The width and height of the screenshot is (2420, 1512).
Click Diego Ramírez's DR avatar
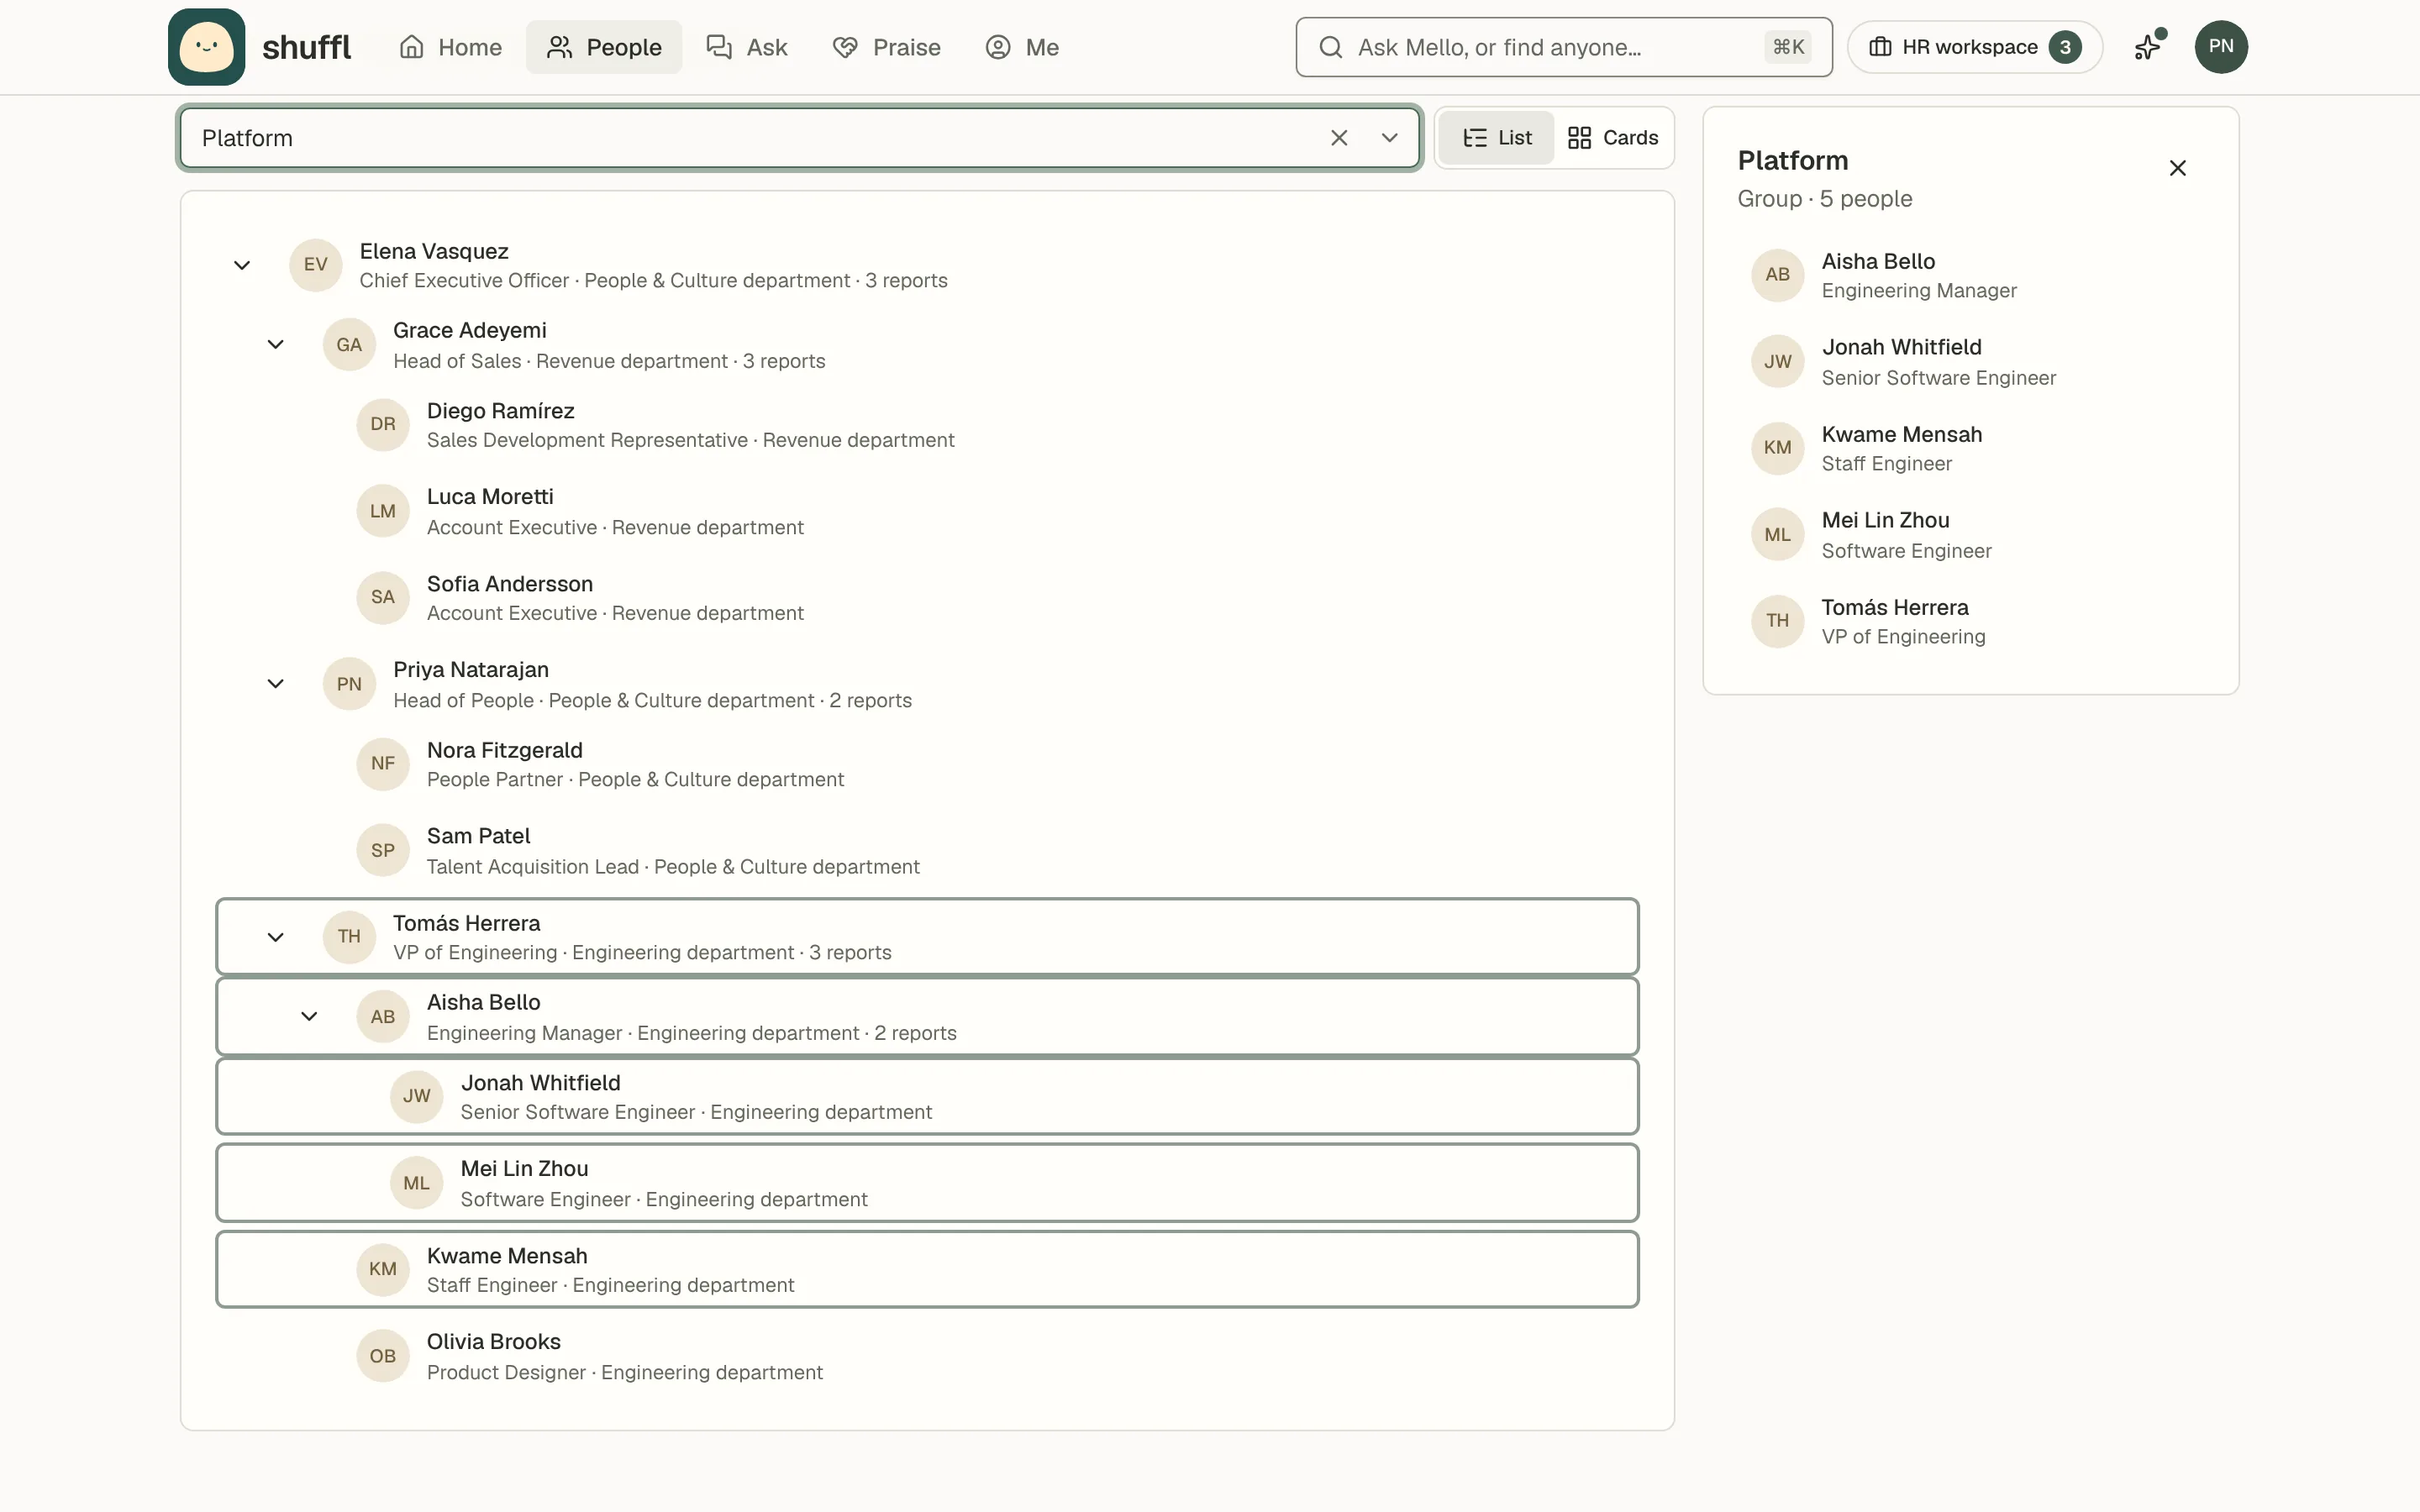(383, 424)
